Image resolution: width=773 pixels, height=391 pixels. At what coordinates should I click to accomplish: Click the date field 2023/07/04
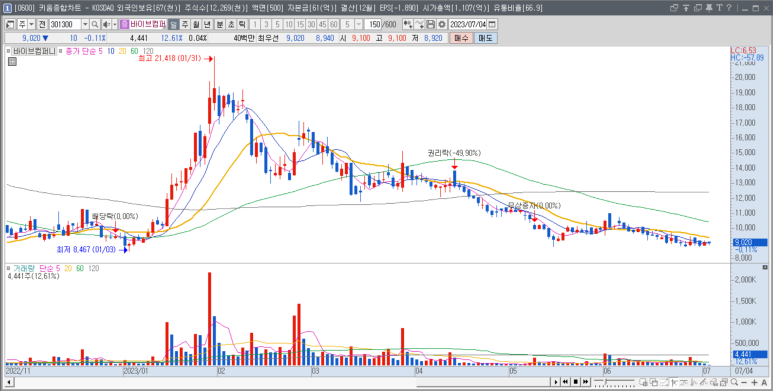468,25
